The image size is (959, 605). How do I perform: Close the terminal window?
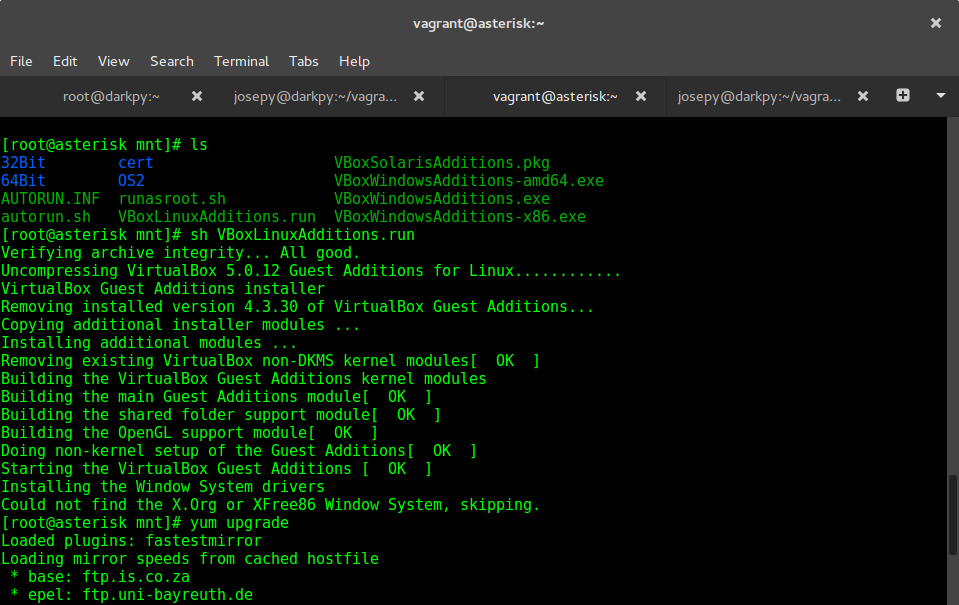(936, 23)
